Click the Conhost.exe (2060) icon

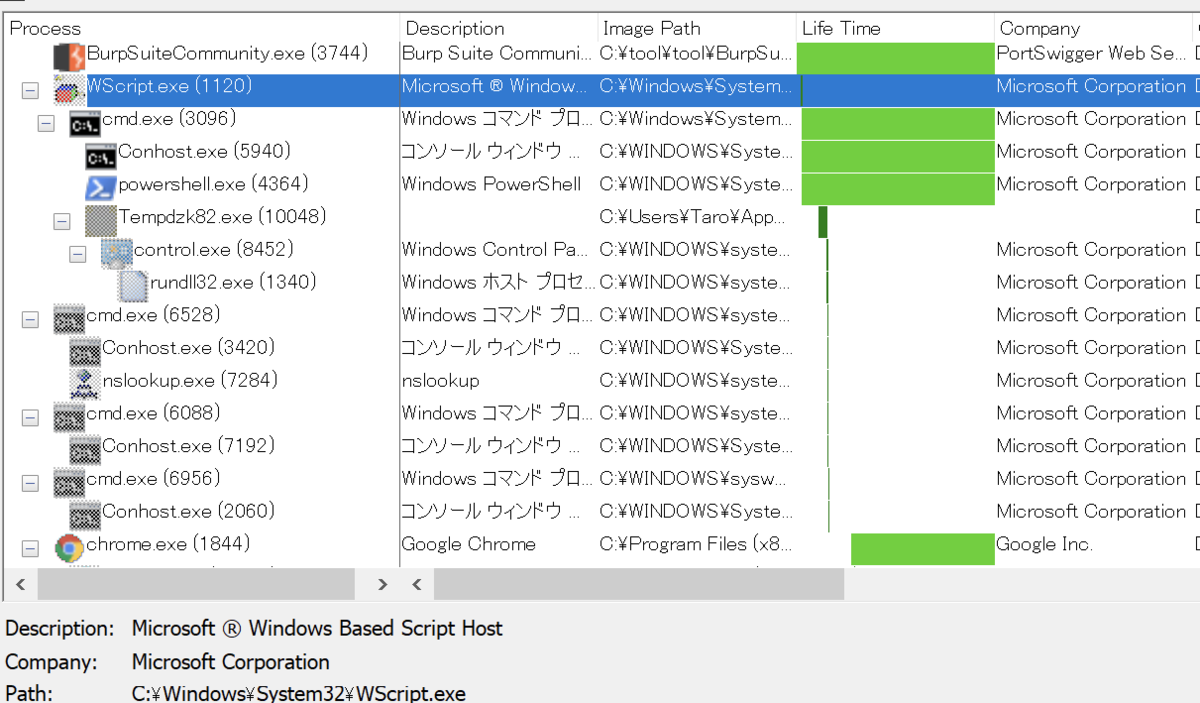84,515
